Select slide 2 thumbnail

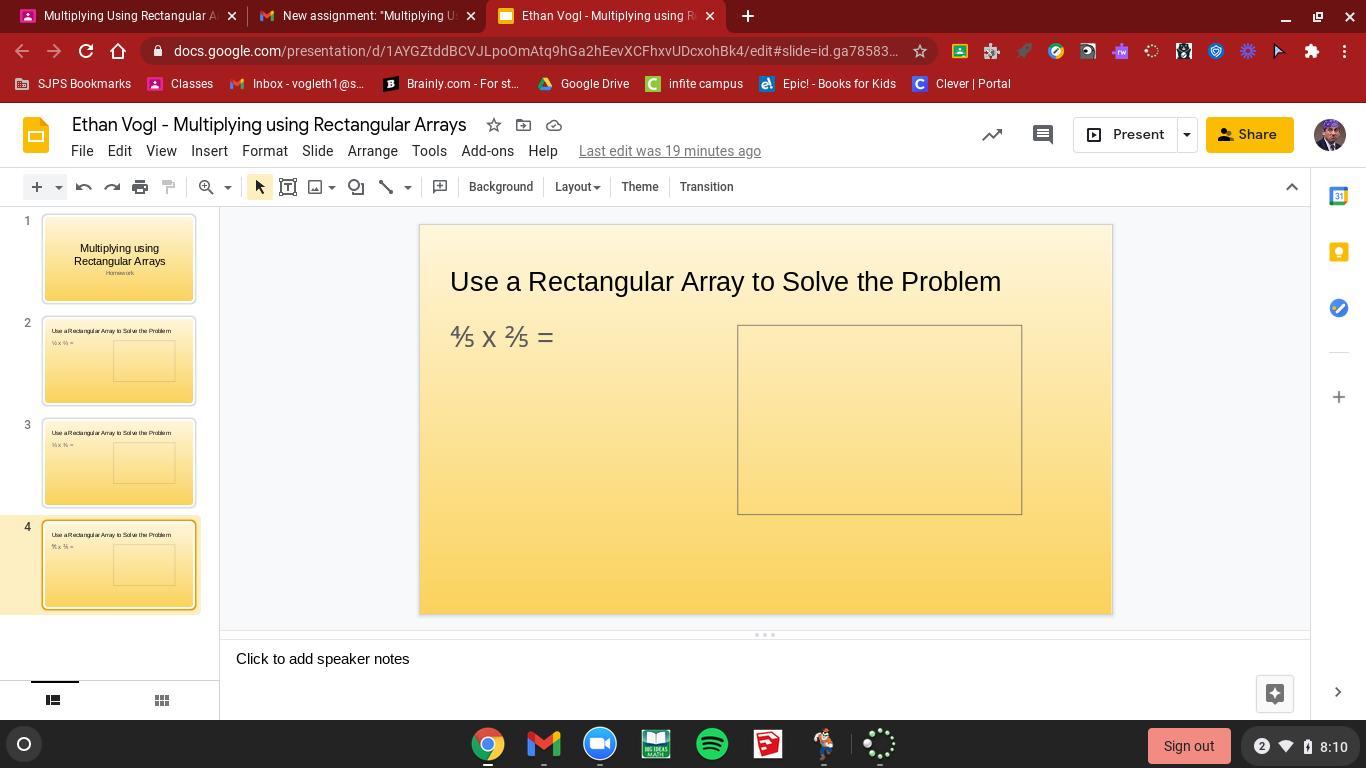(x=119, y=361)
